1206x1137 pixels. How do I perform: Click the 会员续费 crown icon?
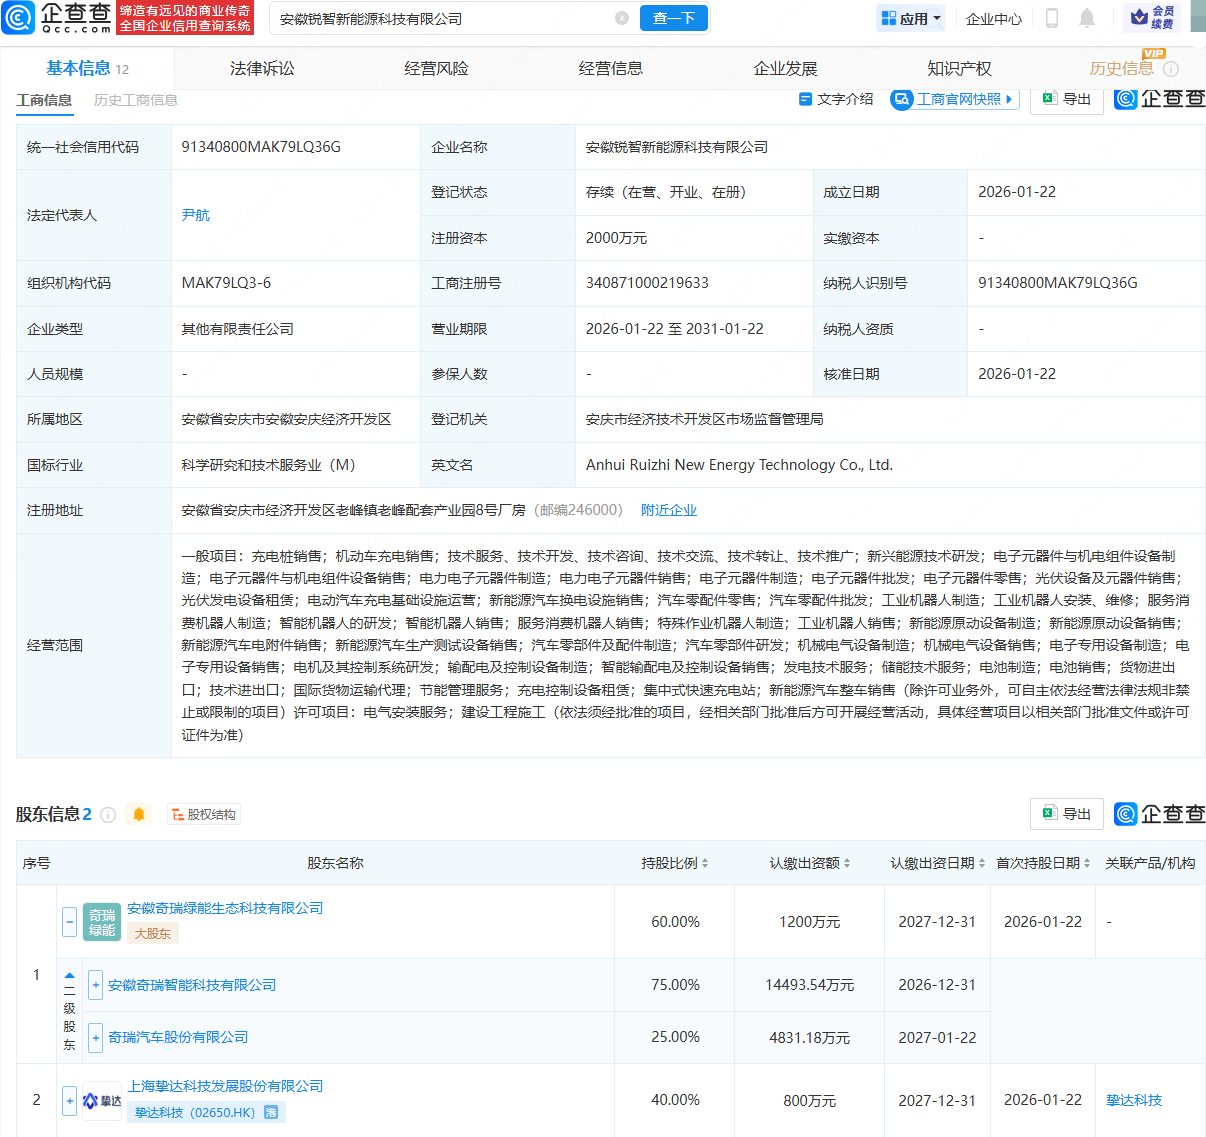(x=1151, y=18)
